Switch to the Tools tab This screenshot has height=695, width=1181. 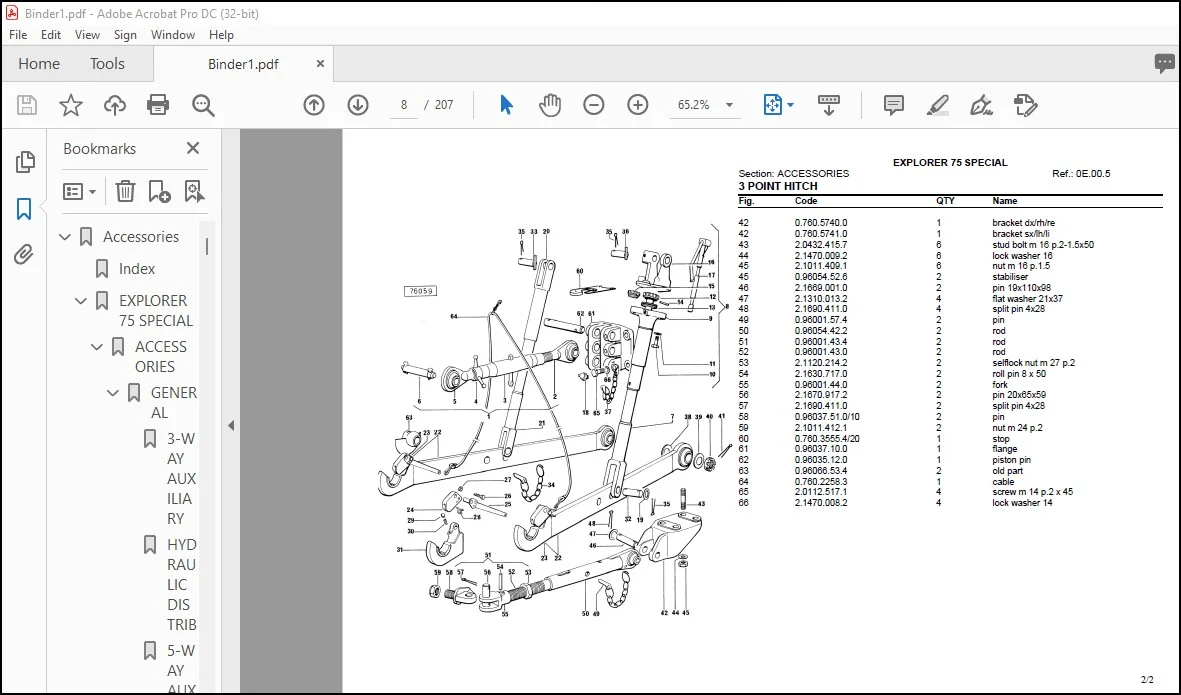[x=107, y=64]
